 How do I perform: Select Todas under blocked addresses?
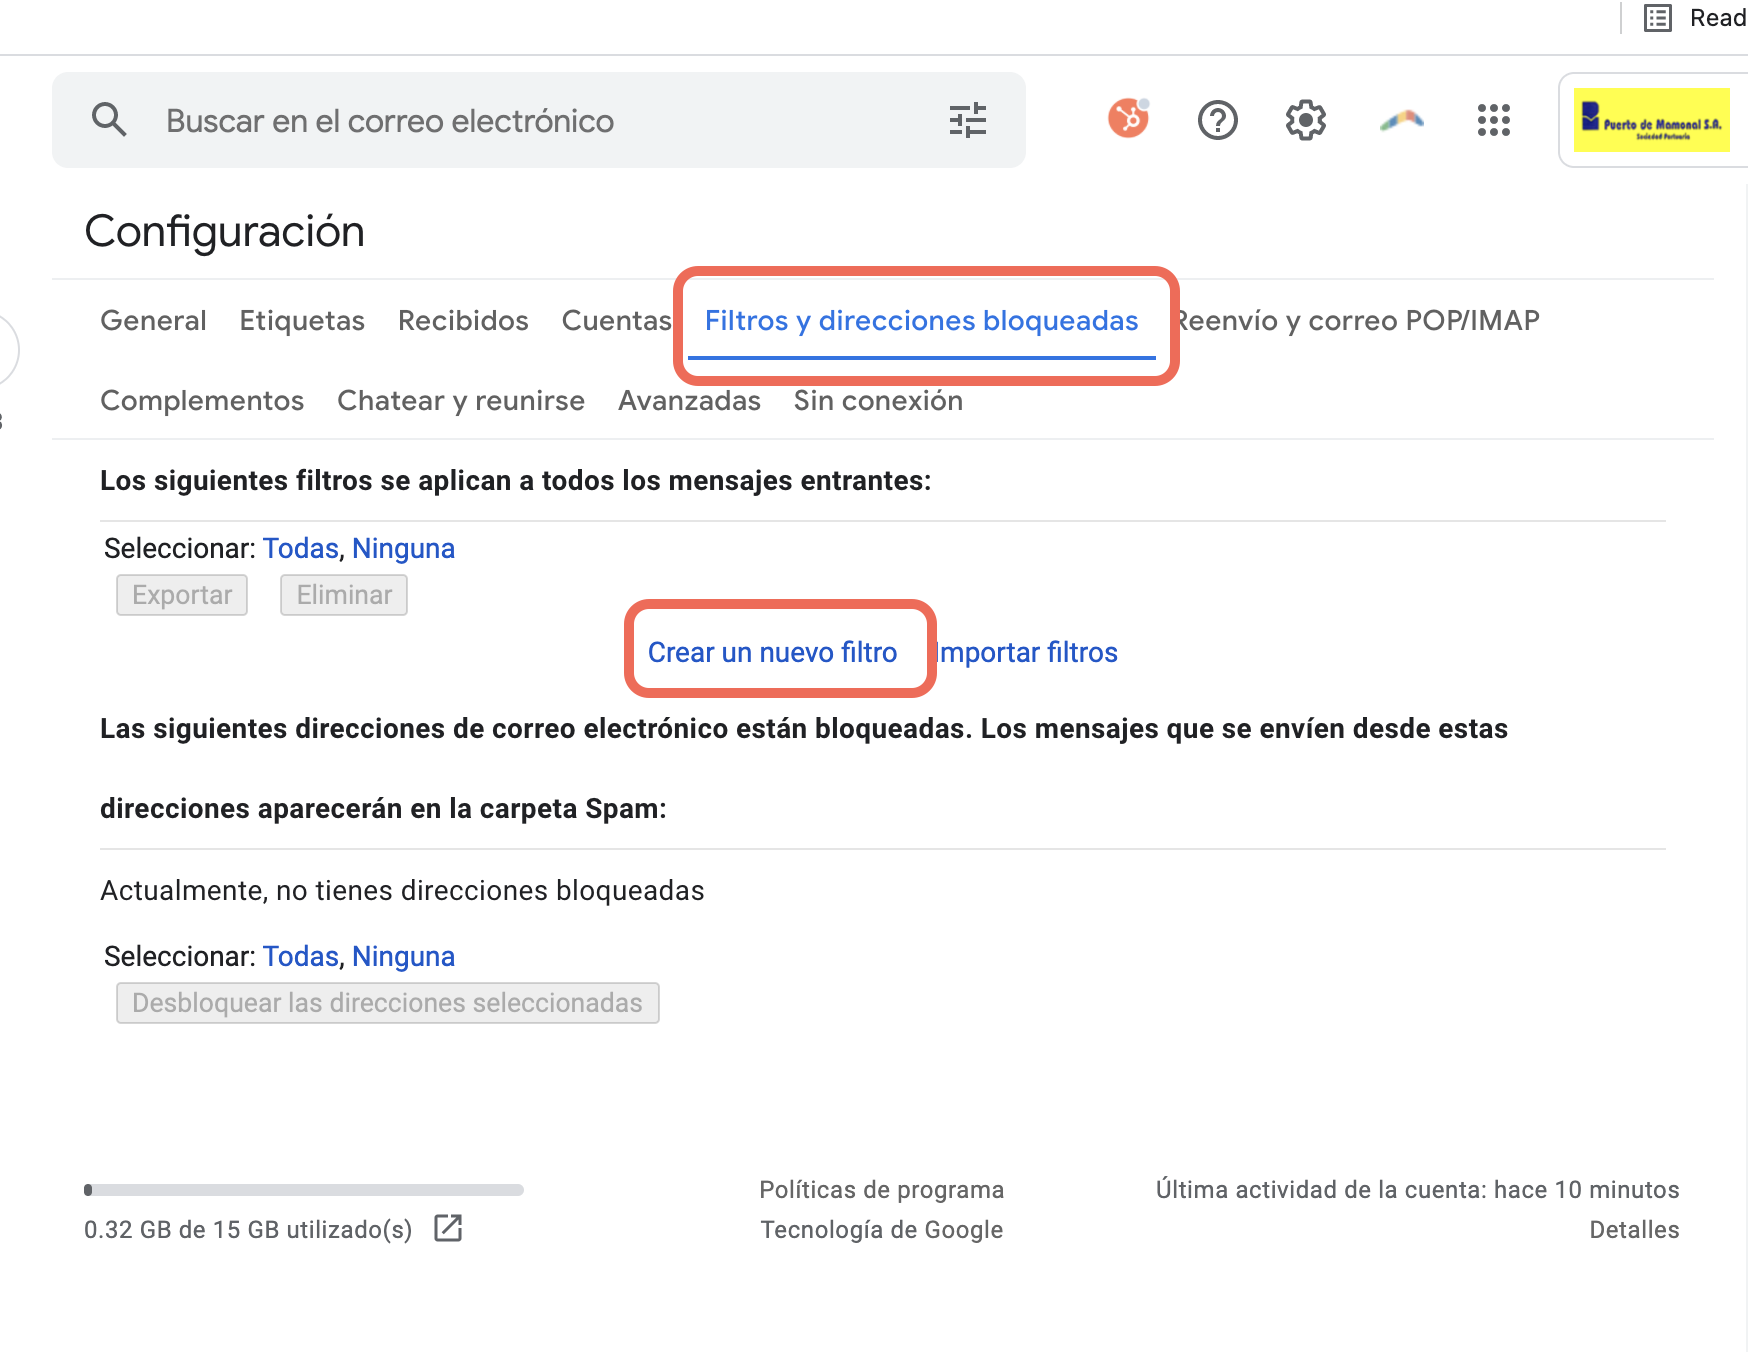point(301,956)
